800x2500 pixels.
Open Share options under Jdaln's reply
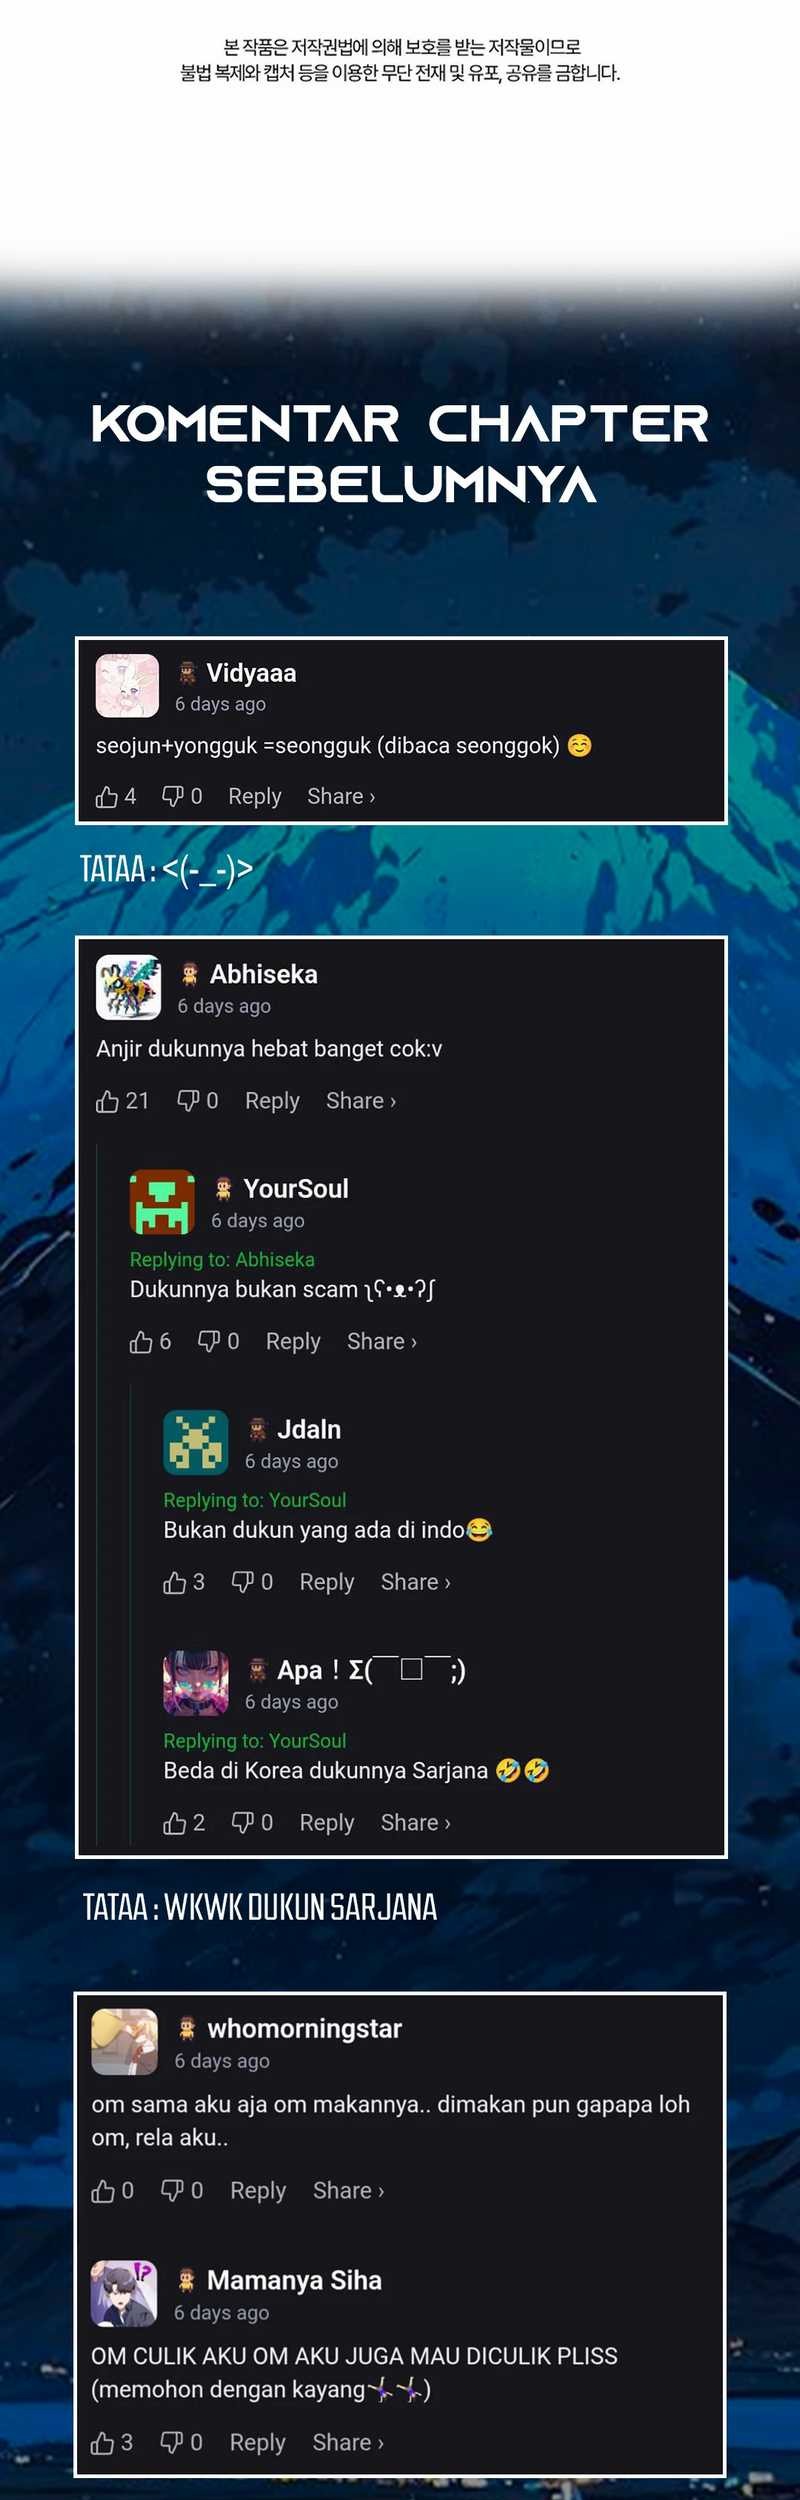click(416, 1581)
